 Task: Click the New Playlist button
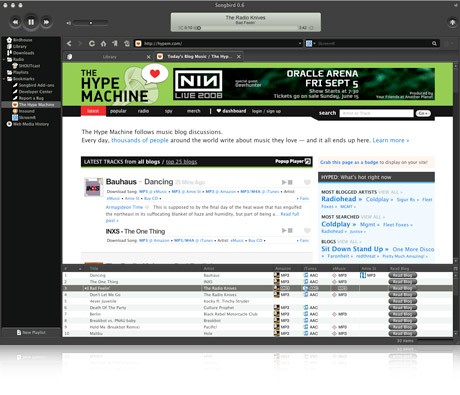pyautogui.click(x=31, y=332)
